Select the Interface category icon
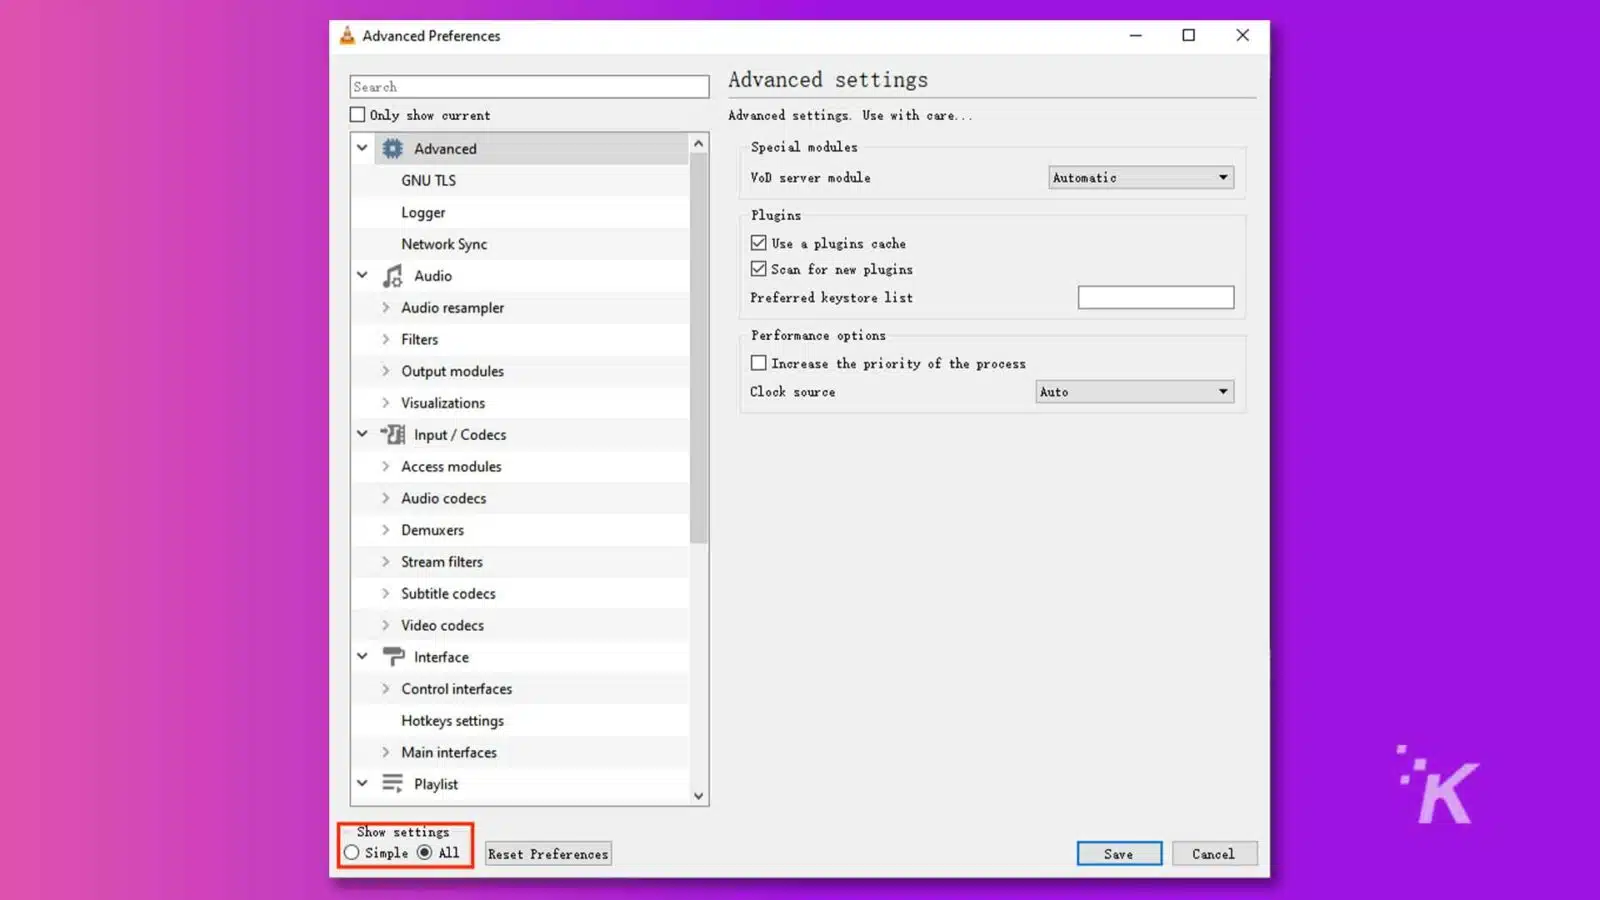 (x=392, y=656)
